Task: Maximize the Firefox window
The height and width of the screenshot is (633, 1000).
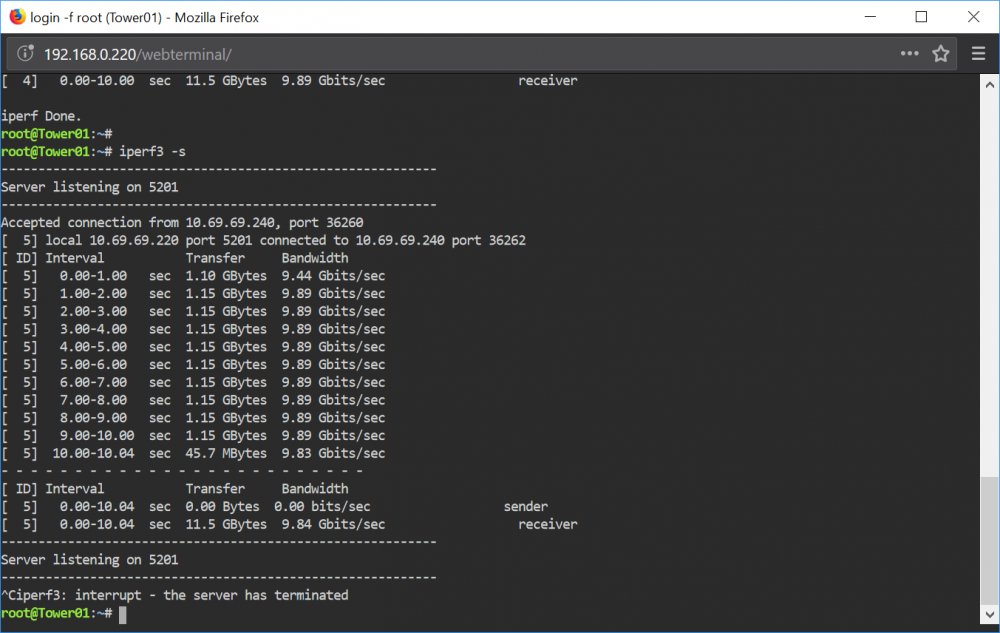Action: coord(921,17)
